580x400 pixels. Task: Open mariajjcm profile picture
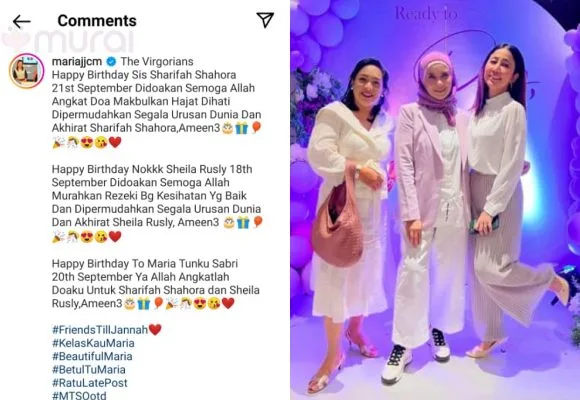[27, 71]
